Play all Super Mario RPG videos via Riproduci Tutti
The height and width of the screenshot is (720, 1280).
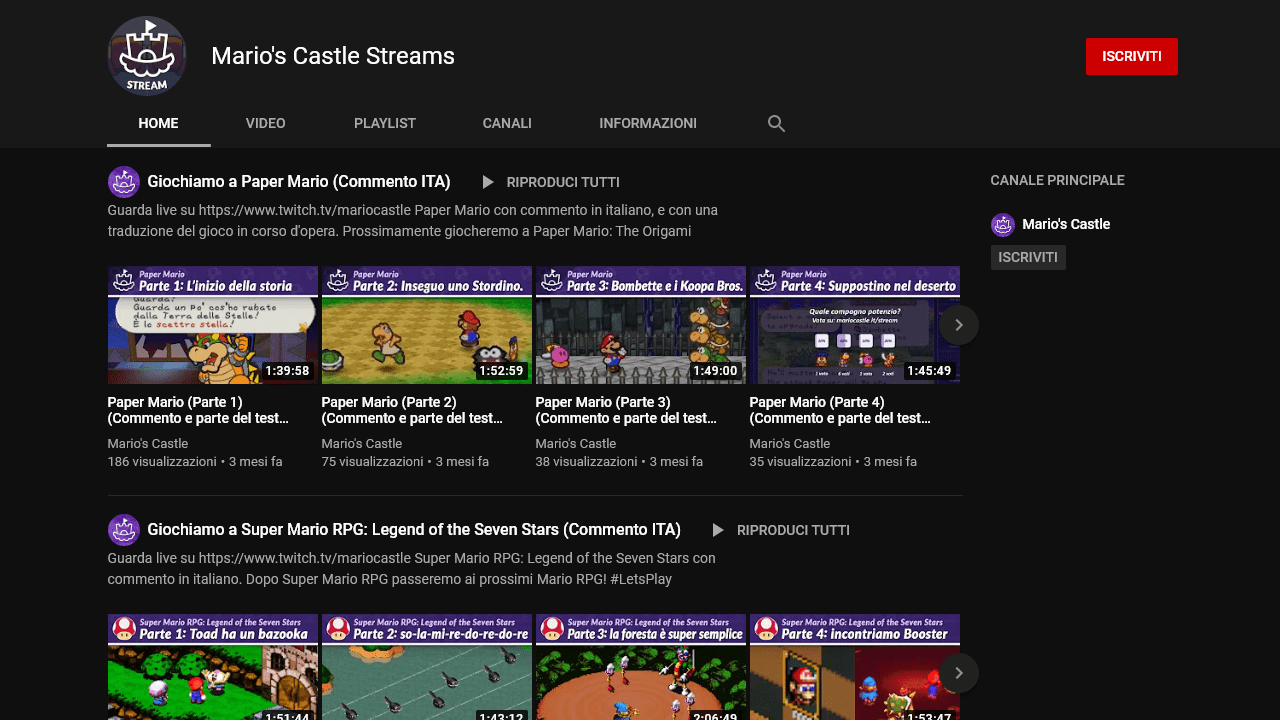[x=793, y=530]
